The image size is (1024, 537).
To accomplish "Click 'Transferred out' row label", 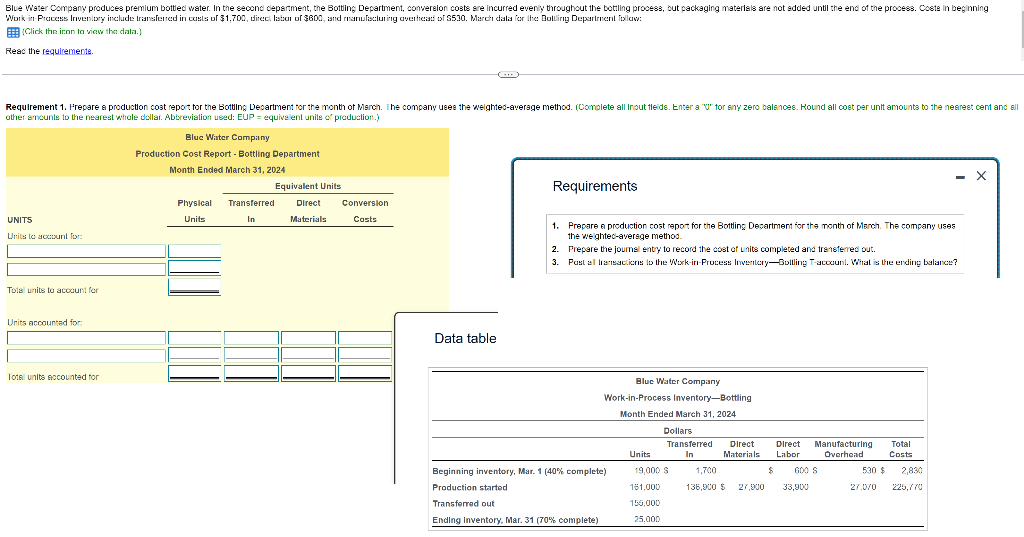I will 463,504.
